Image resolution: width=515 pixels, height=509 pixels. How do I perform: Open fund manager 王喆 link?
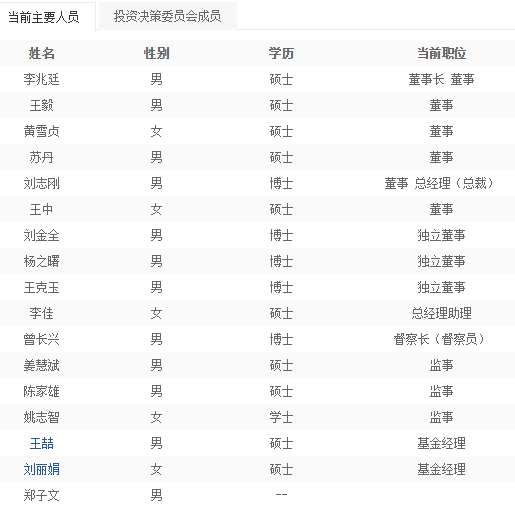click(42, 443)
